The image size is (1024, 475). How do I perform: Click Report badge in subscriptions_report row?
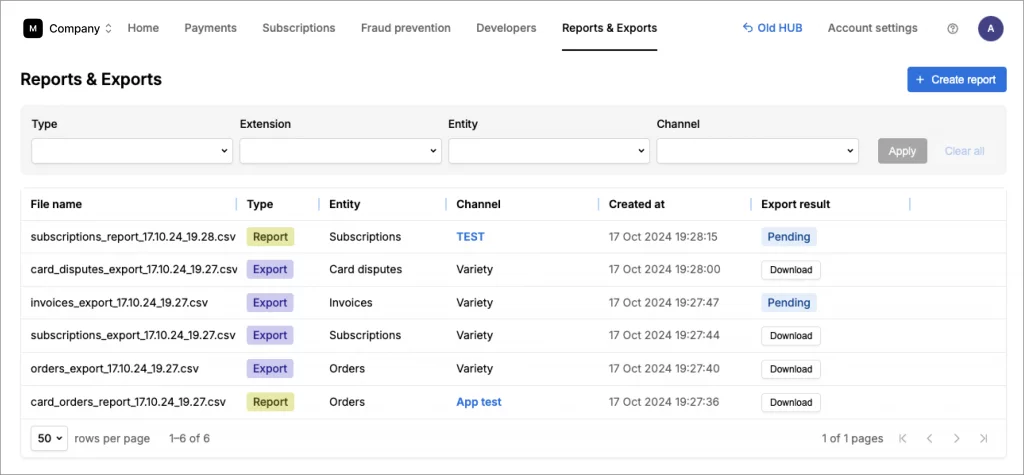270,237
